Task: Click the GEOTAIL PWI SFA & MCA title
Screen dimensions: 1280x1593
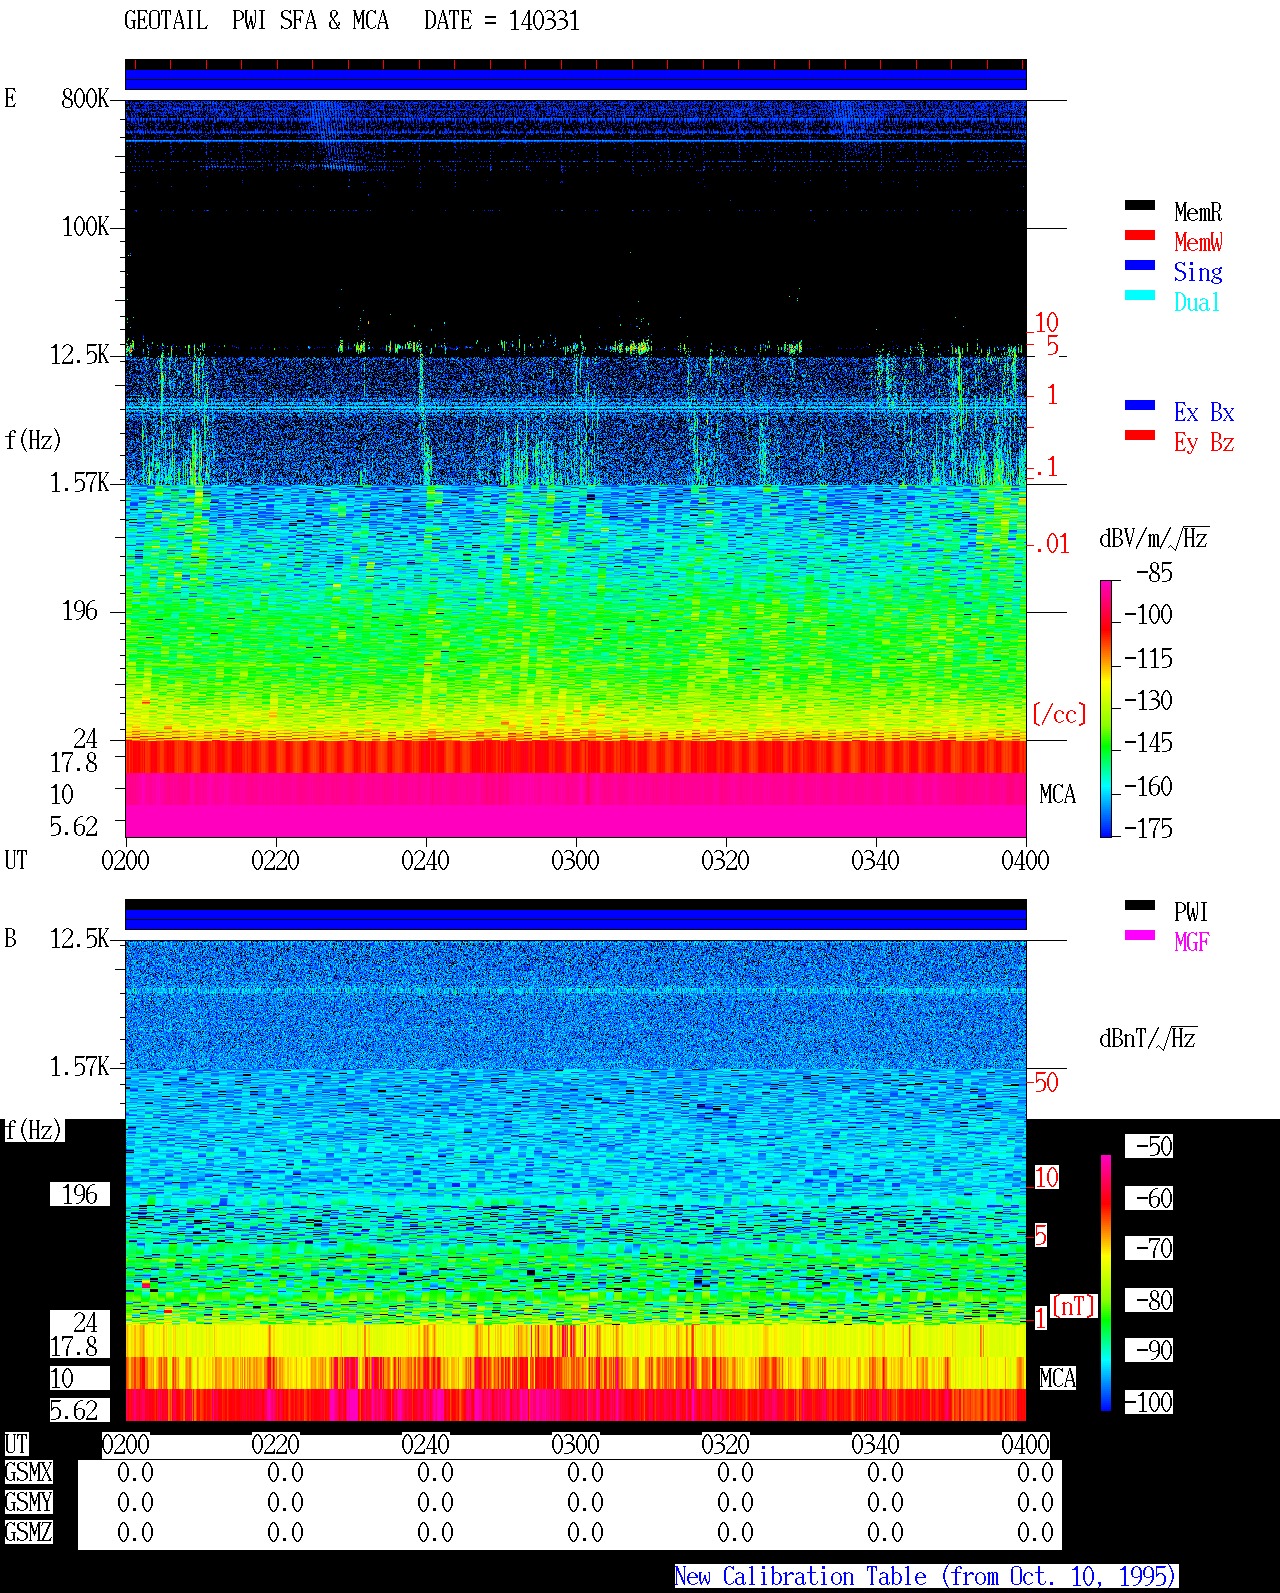Action: point(256,21)
